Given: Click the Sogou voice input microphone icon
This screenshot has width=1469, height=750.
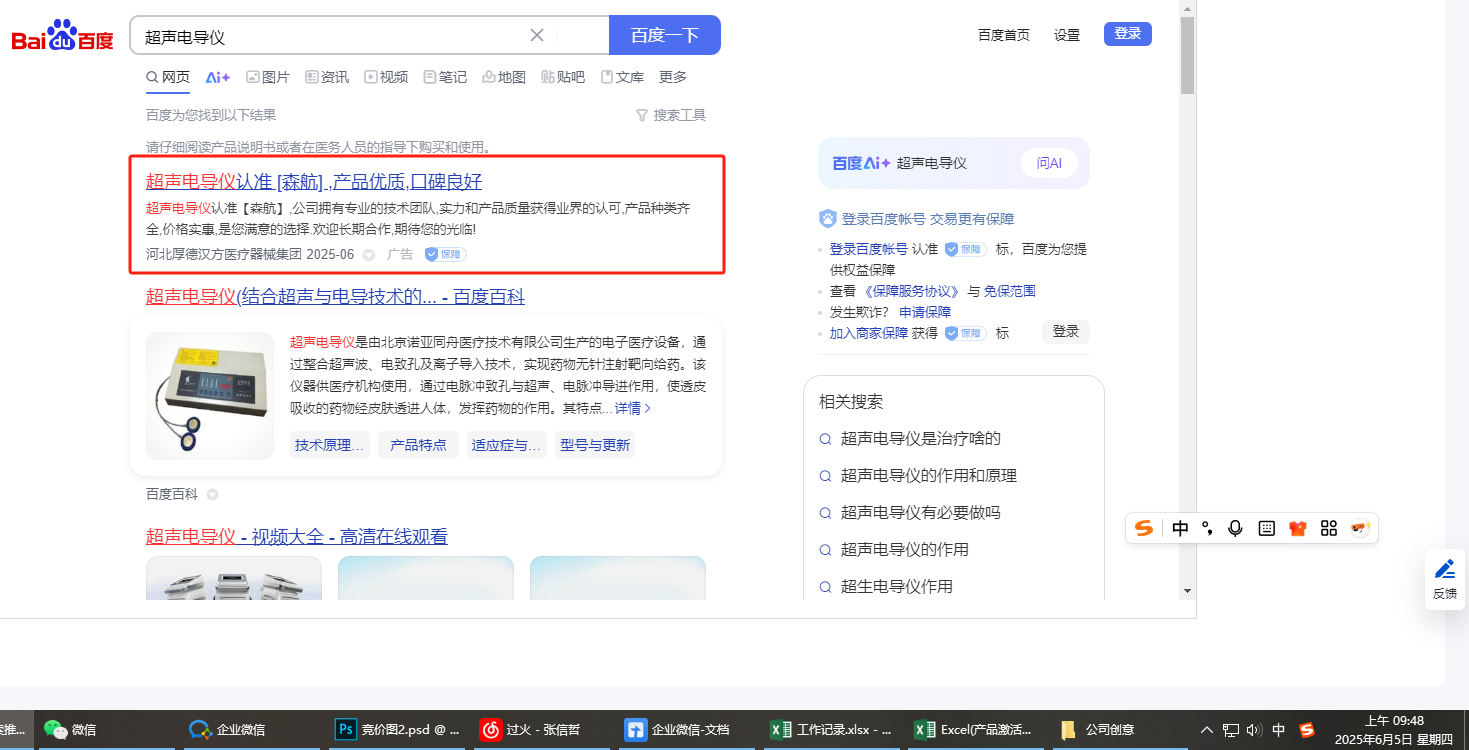Looking at the screenshot, I should (1235, 528).
